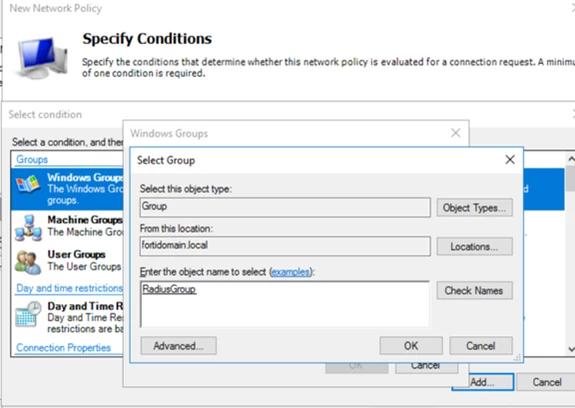575x408 pixels.
Task: Click the Machine Groups network icon
Action: pos(28,228)
